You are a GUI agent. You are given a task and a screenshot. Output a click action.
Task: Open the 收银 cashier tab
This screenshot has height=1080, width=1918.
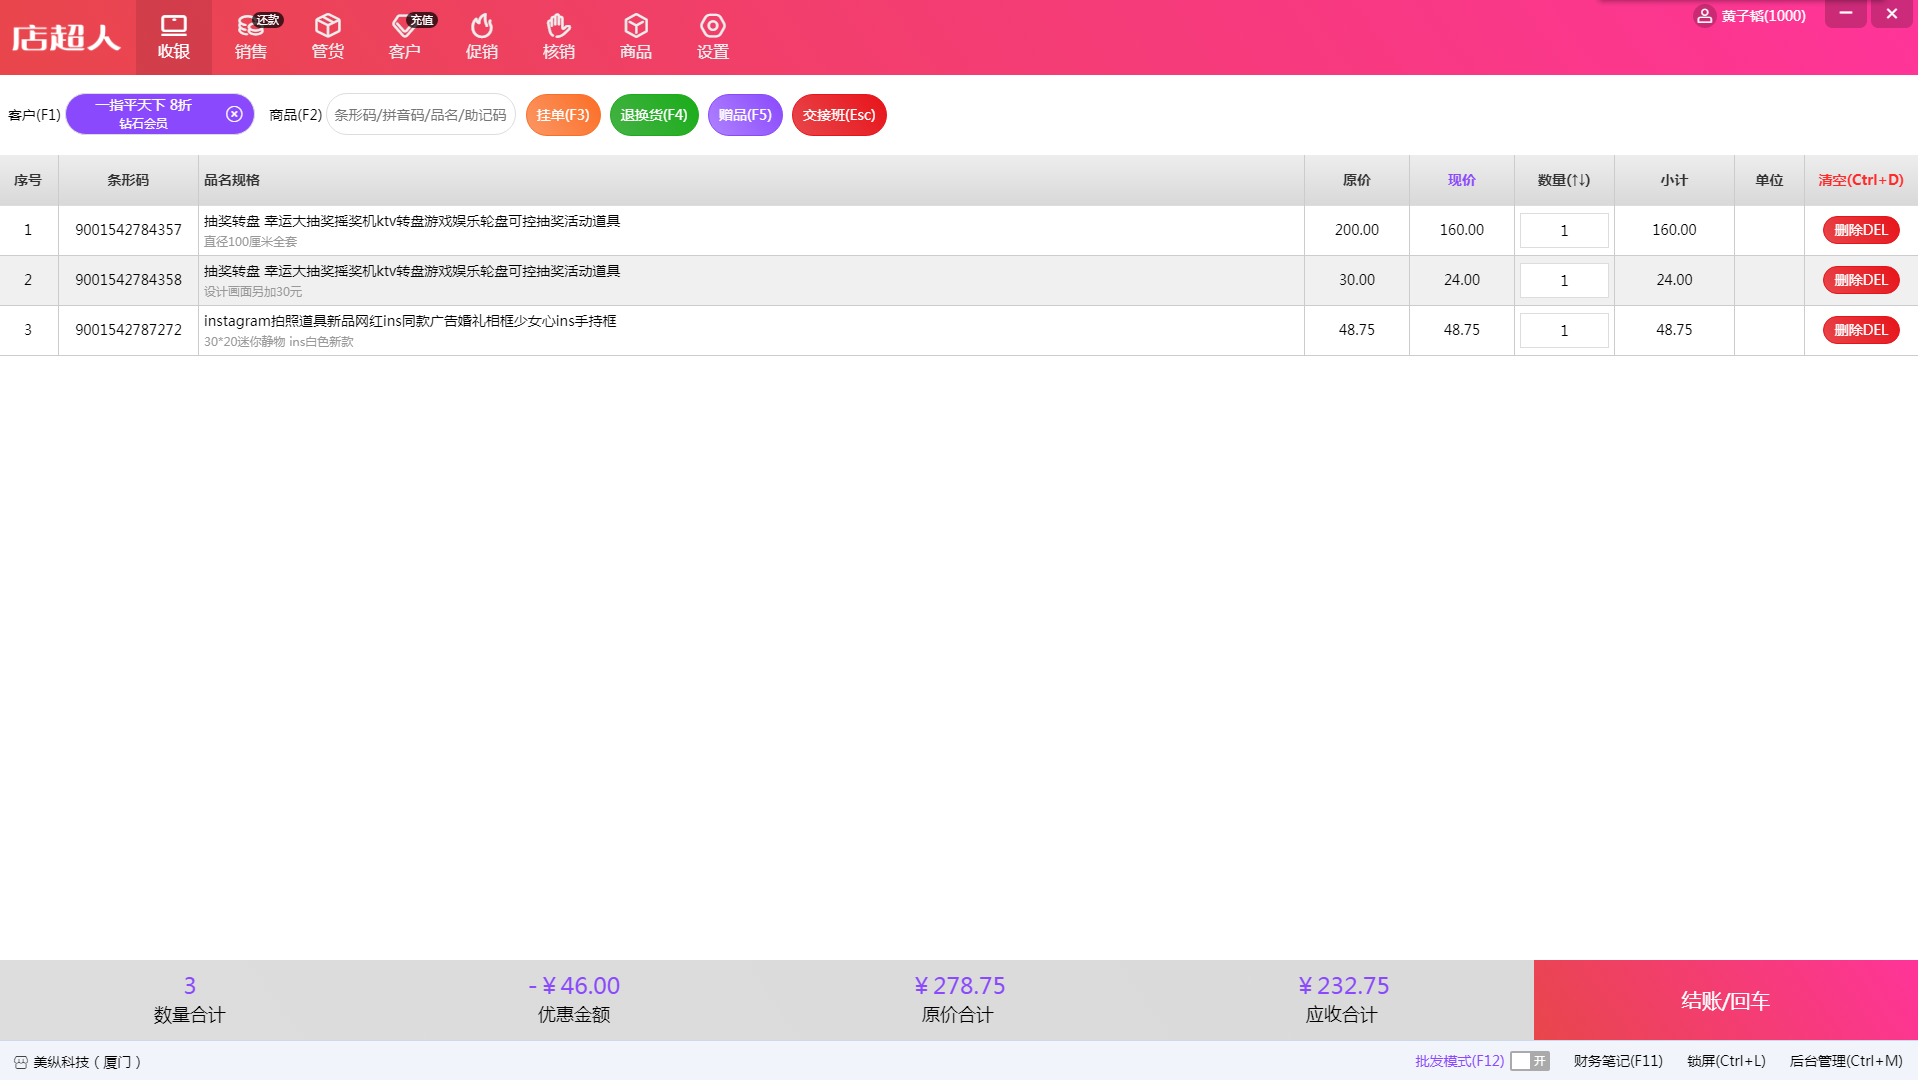[x=173, y=37]
